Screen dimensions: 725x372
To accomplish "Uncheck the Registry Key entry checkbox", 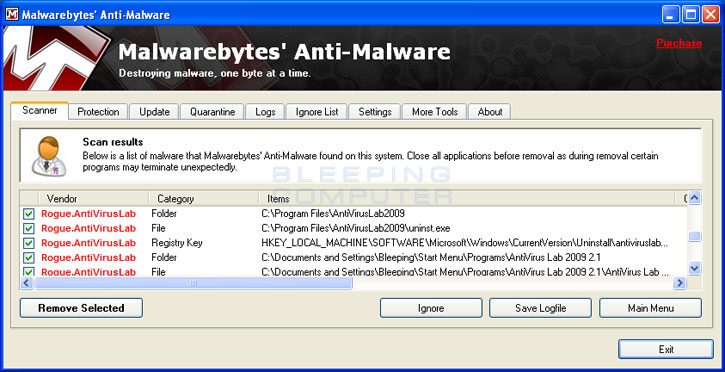I will click(29, 243).
